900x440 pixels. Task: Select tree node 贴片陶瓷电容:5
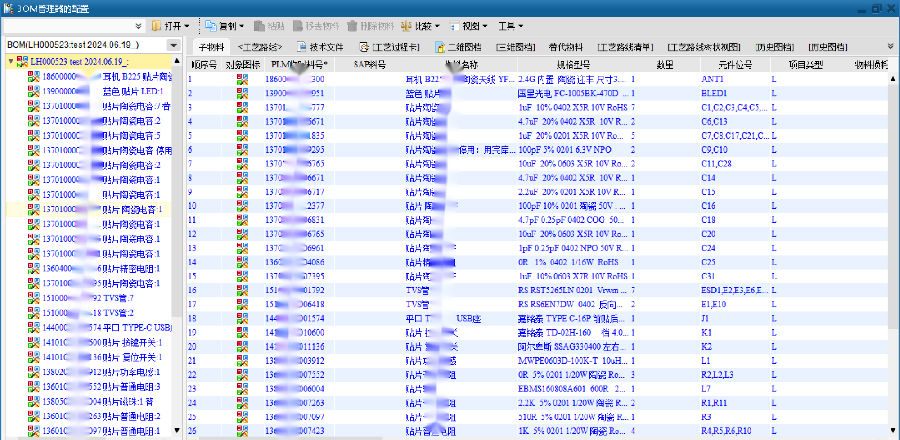pyautogui.click(x=131, y=136)
